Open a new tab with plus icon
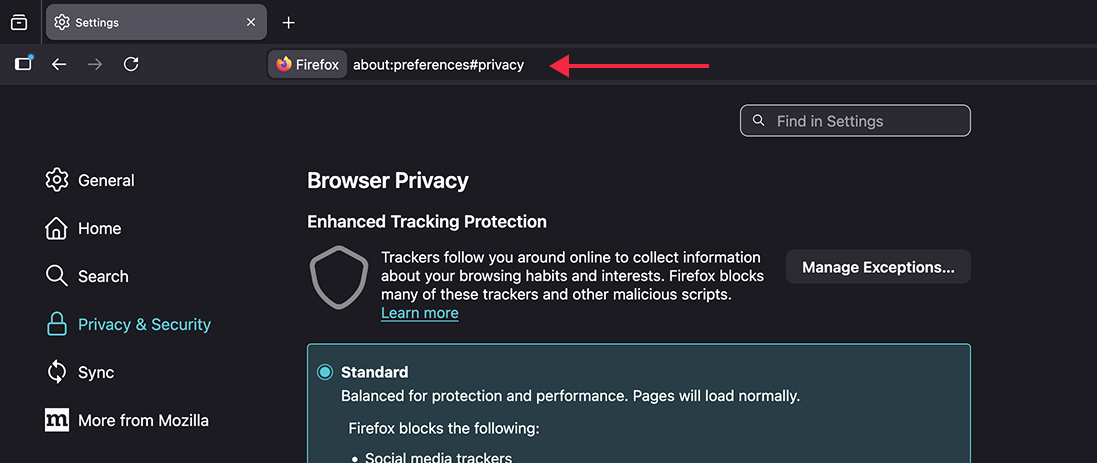This screenshot has height=463, width=1097. pyautogui.click(x=289, y=23)
